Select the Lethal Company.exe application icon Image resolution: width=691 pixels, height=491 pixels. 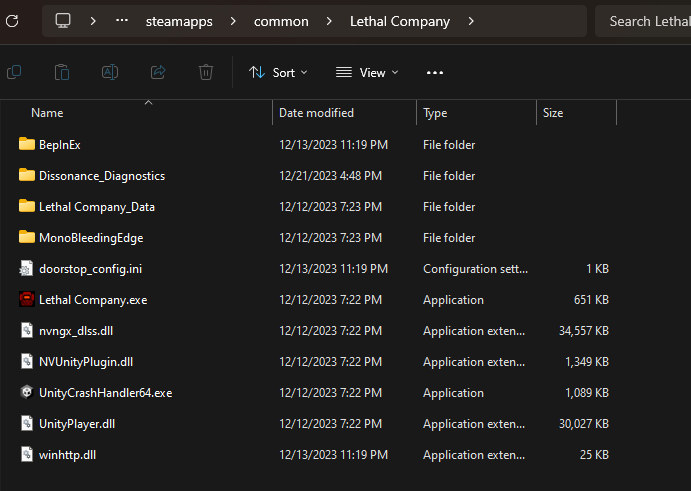(x=27, y=300)
